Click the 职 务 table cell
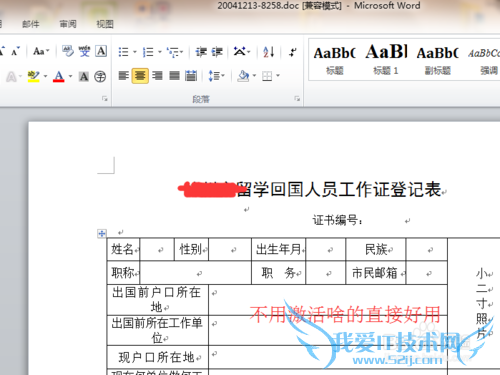This screenshot has width=500, height=375. 278,273
